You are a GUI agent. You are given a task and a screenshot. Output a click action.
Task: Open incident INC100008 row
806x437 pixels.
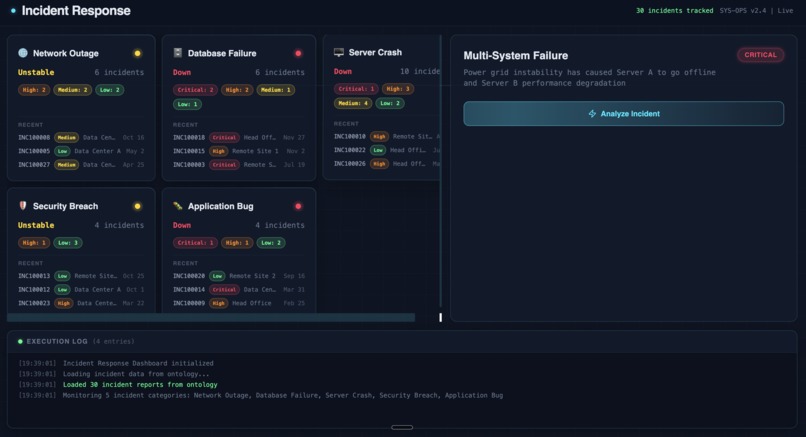(81, 138)
